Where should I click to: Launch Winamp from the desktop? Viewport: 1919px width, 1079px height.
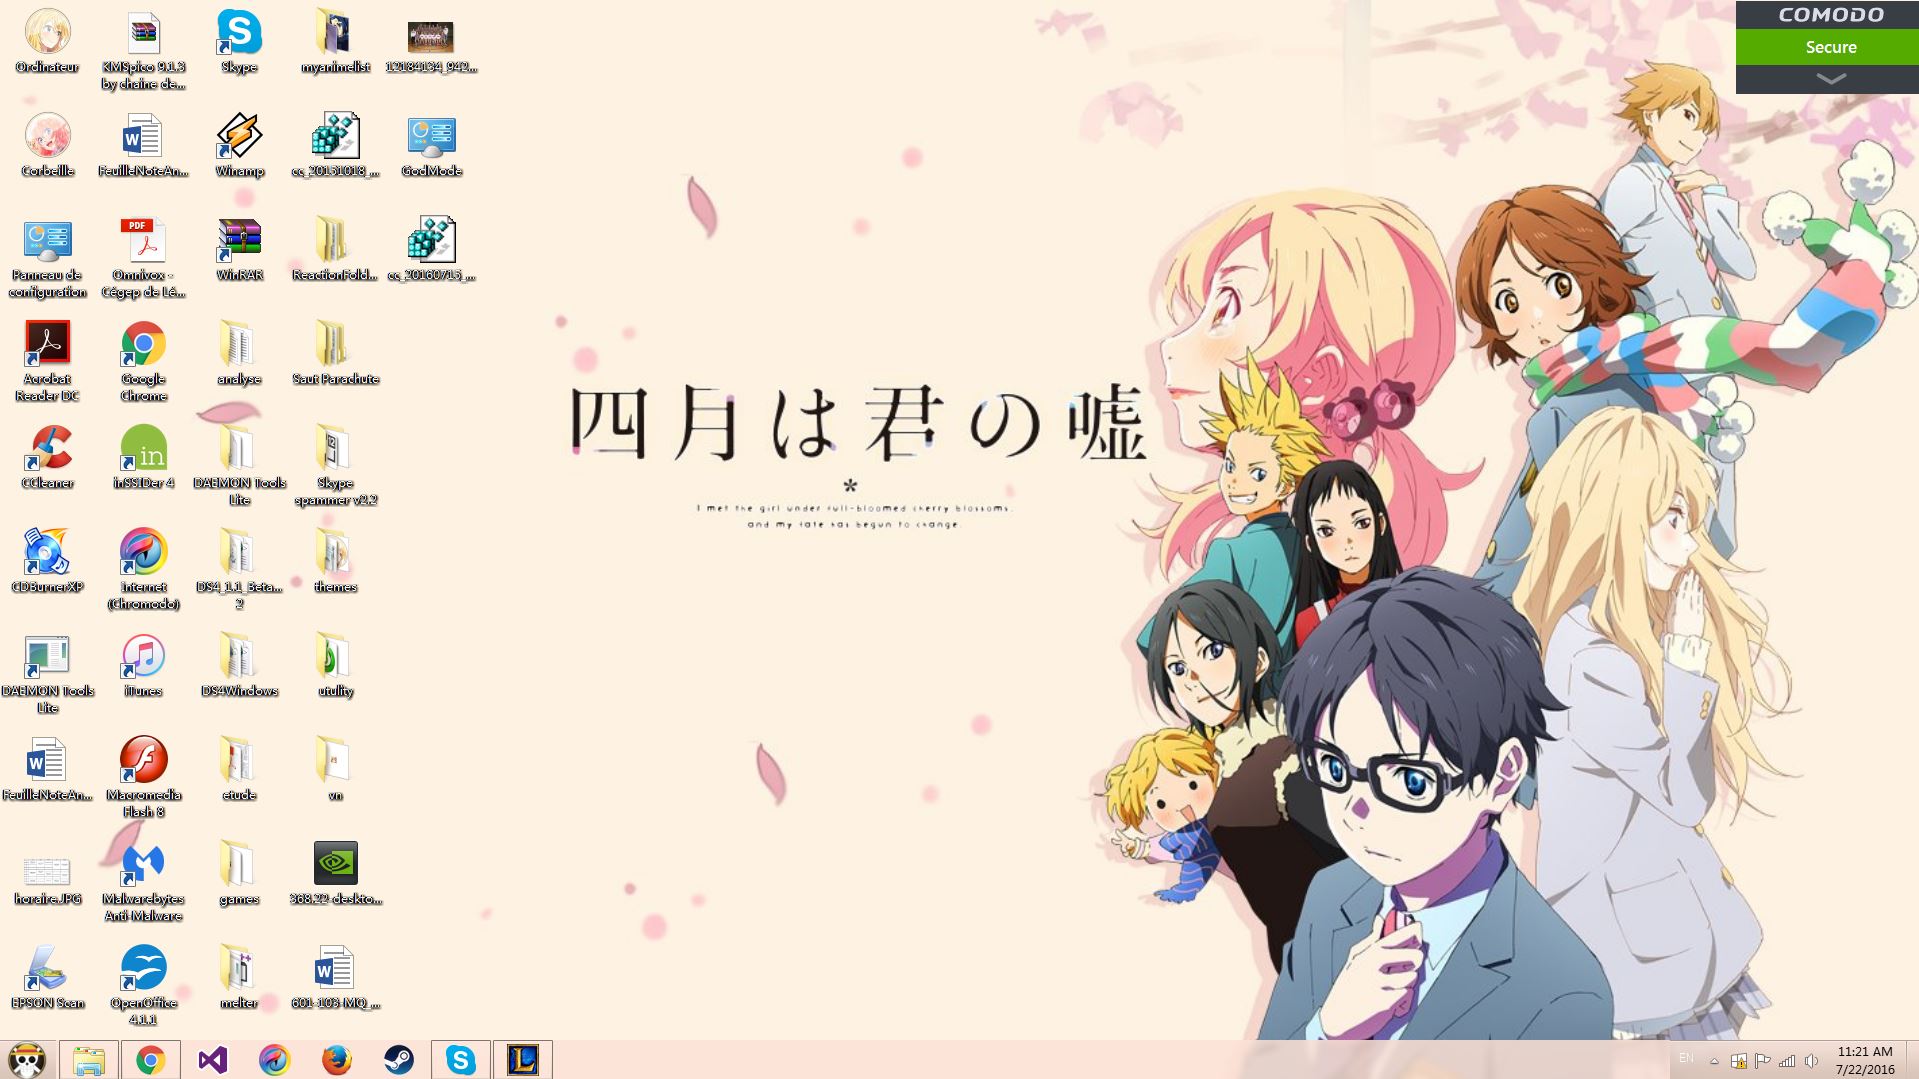coord(239,145)
